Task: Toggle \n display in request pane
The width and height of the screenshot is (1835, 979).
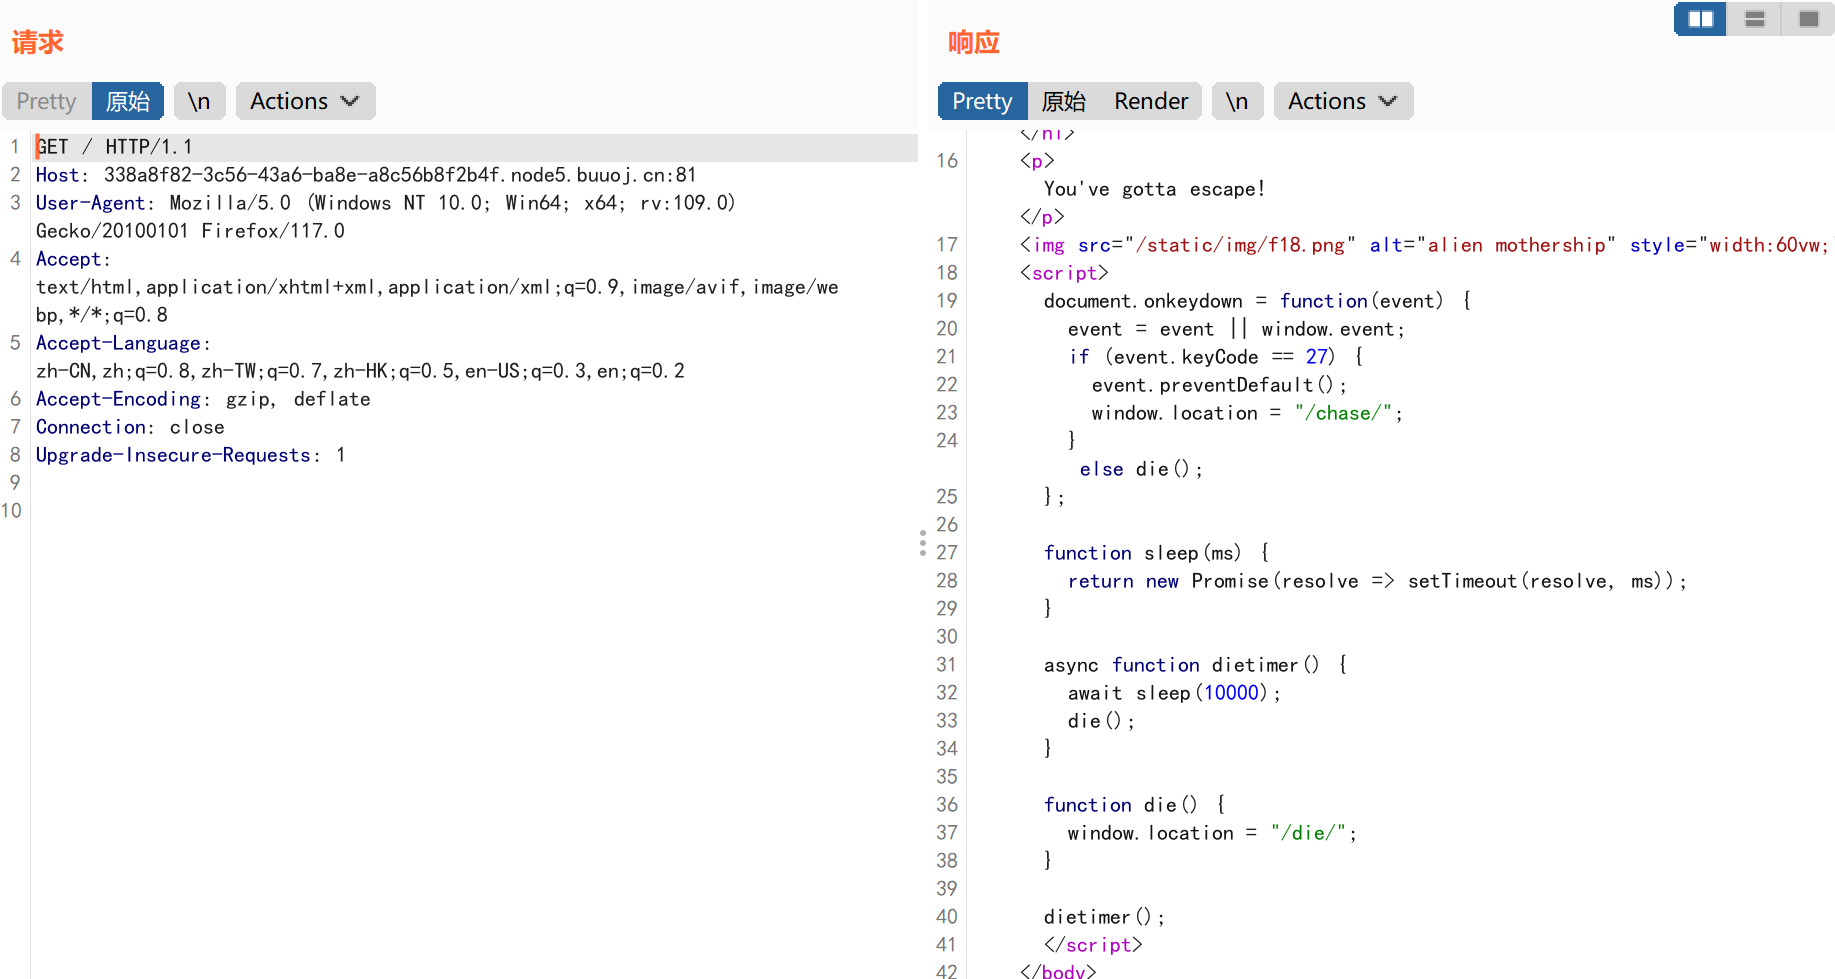Action: tap(199, 101)
